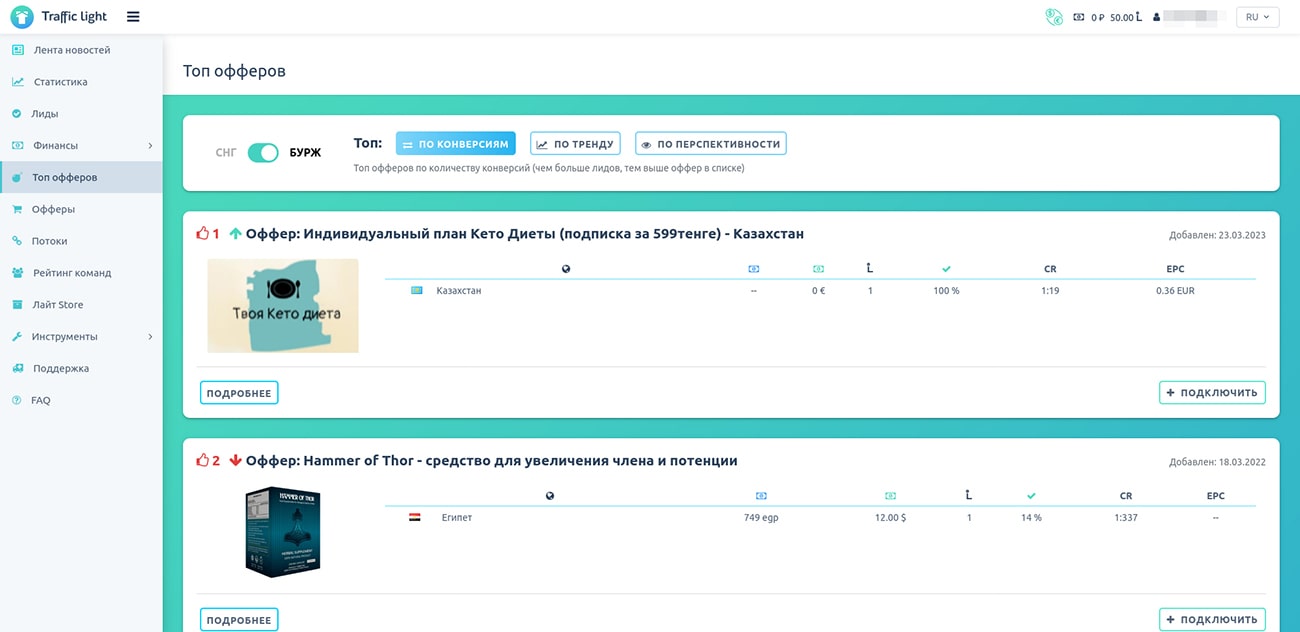The height and width of the screenshot is (632, 1300).
Task: Open the Hammer of Thor offer title link
Action: click(492, 461)
